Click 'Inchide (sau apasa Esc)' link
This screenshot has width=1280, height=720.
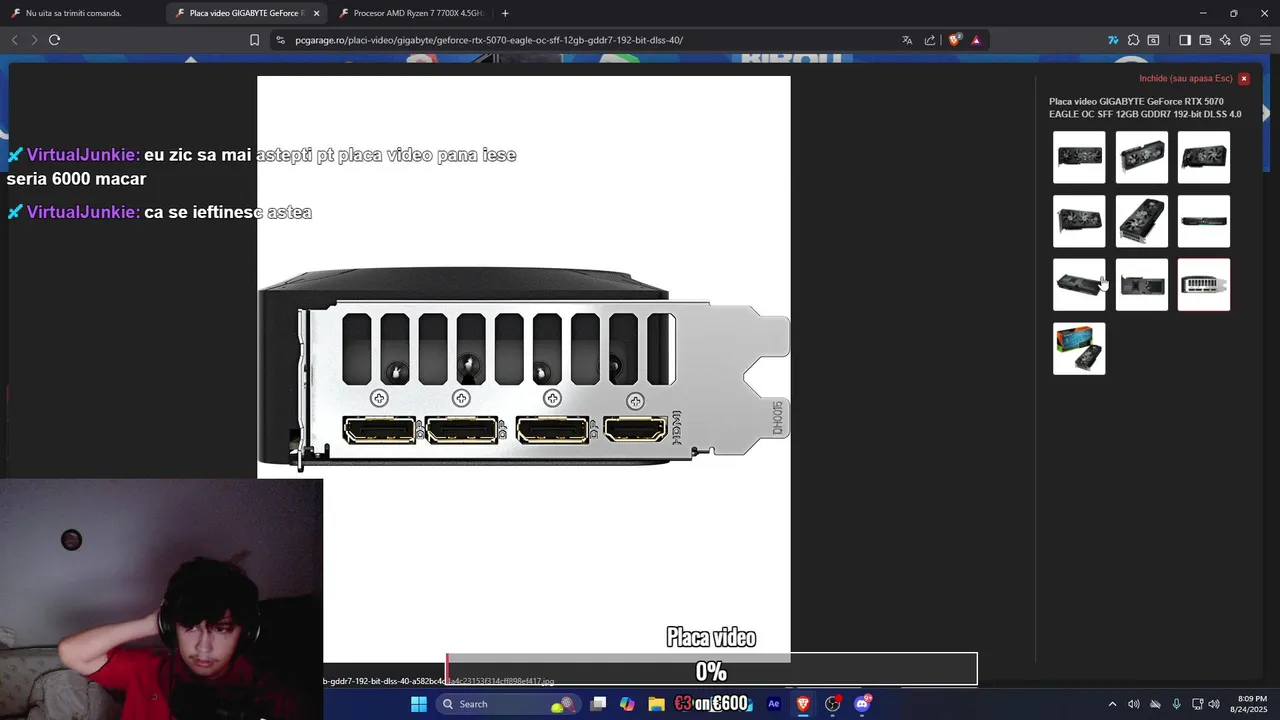point(1186,79)
